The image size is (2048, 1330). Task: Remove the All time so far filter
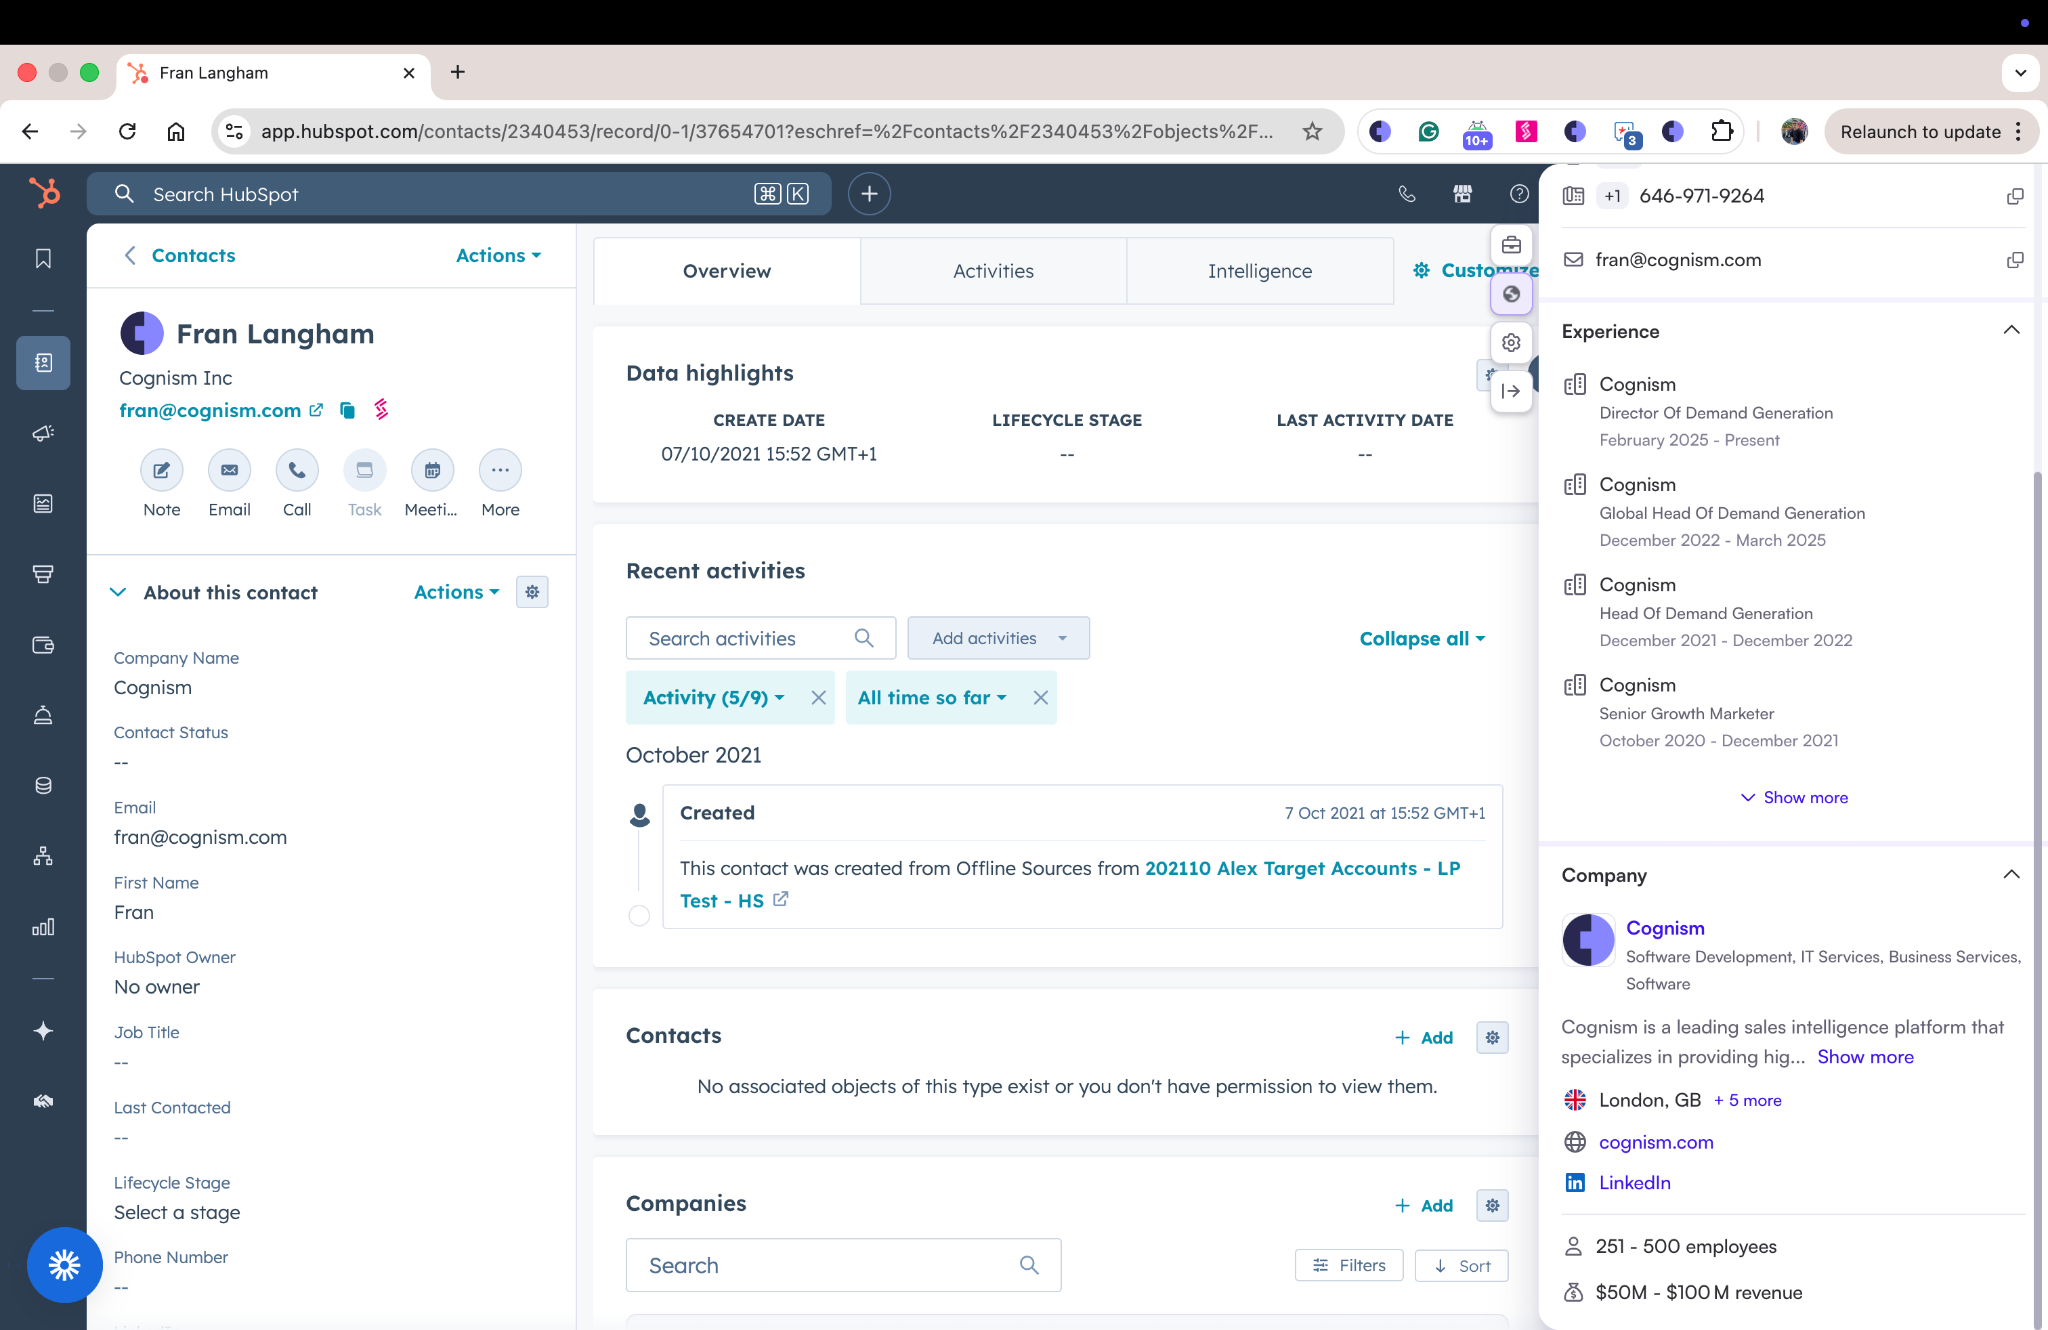[1040, 698]
